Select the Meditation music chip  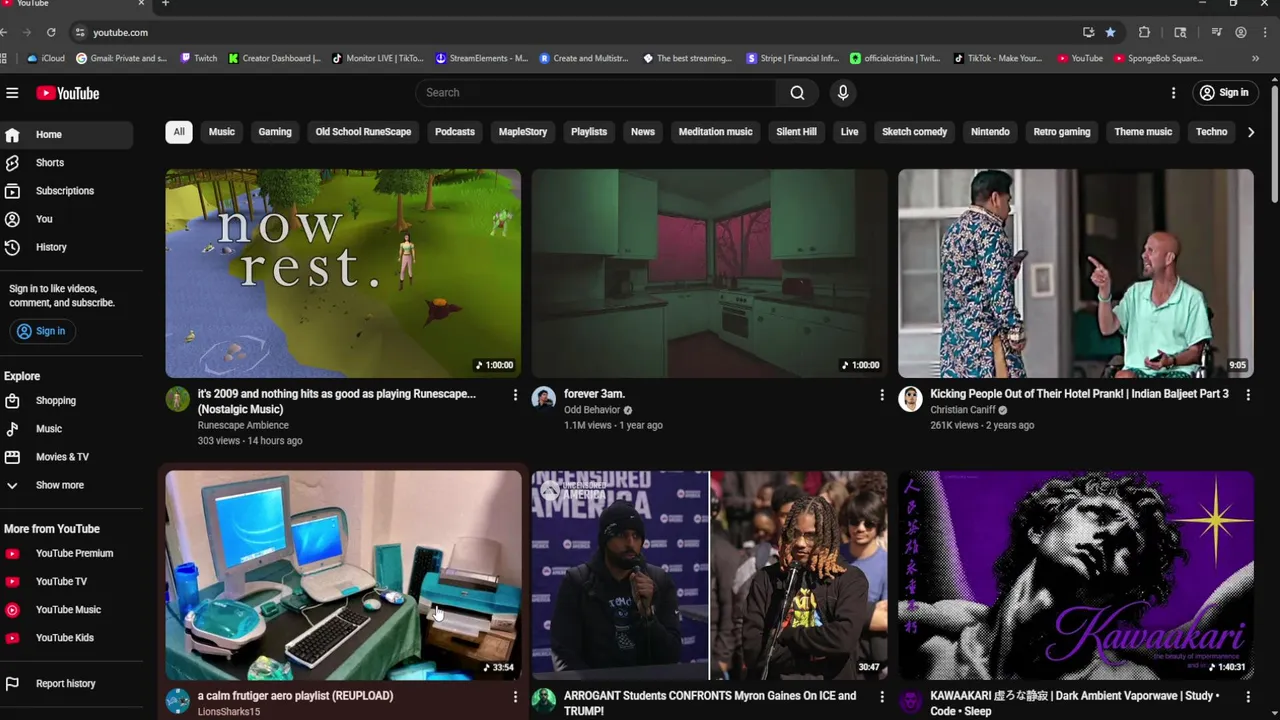pos(715,132)
